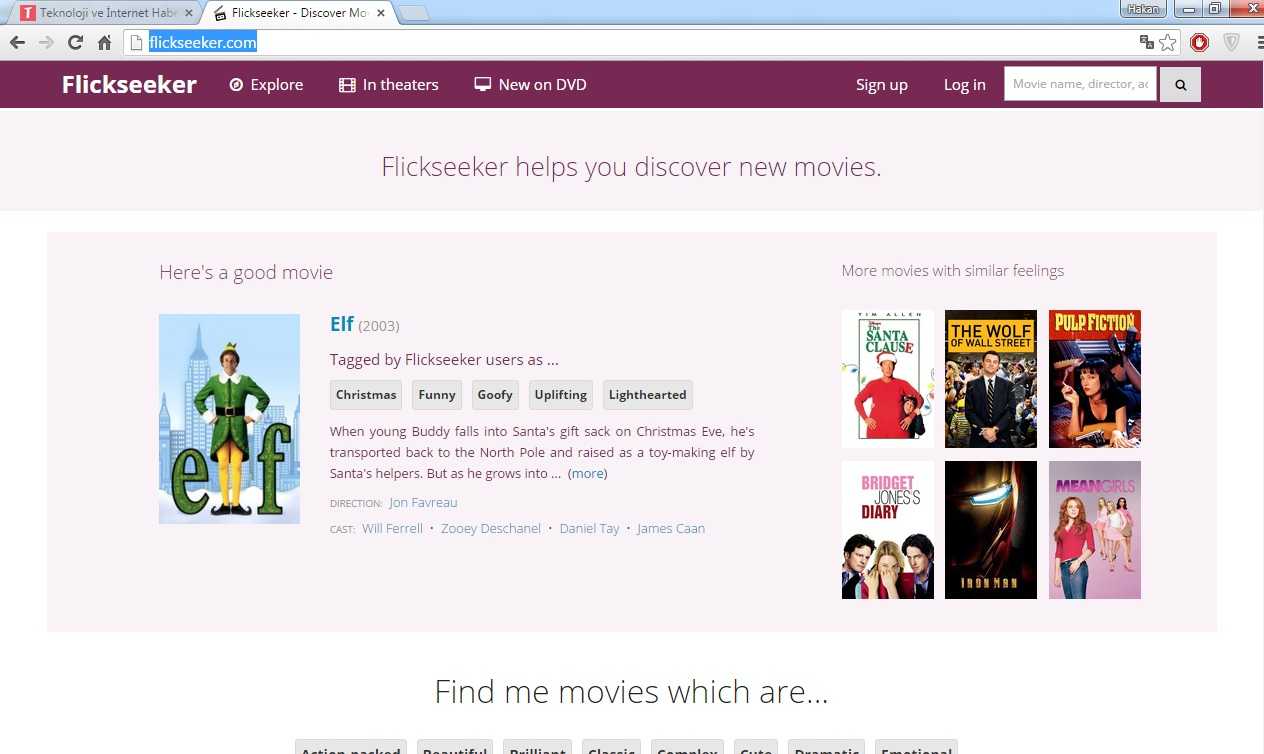Image resolution: width=1264 pixels, height=754 pixels.
Task: Click the 'Here's a good movie' heading
Action: 246,273
